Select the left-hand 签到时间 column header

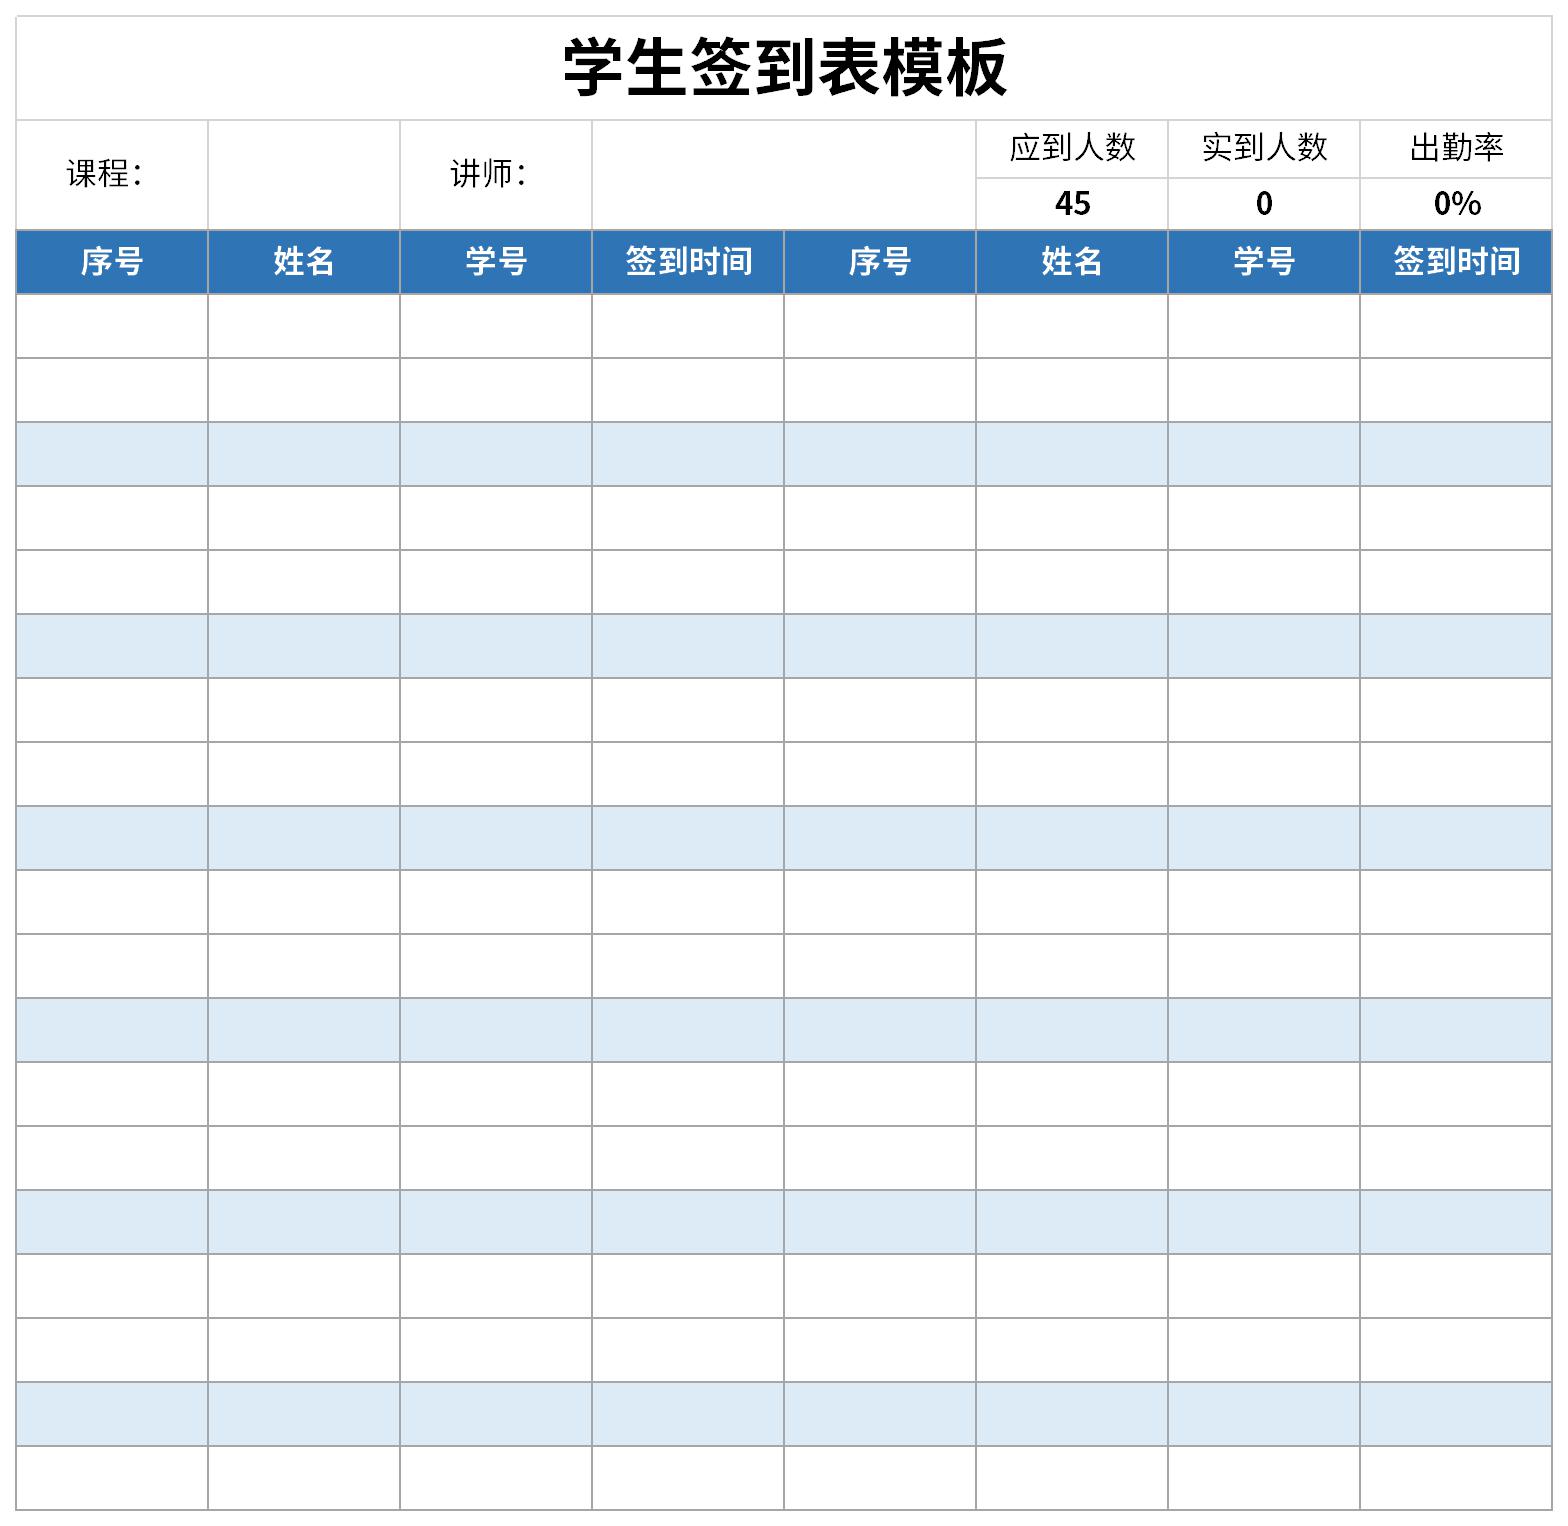pyautogui.click(x=687, y=262)
